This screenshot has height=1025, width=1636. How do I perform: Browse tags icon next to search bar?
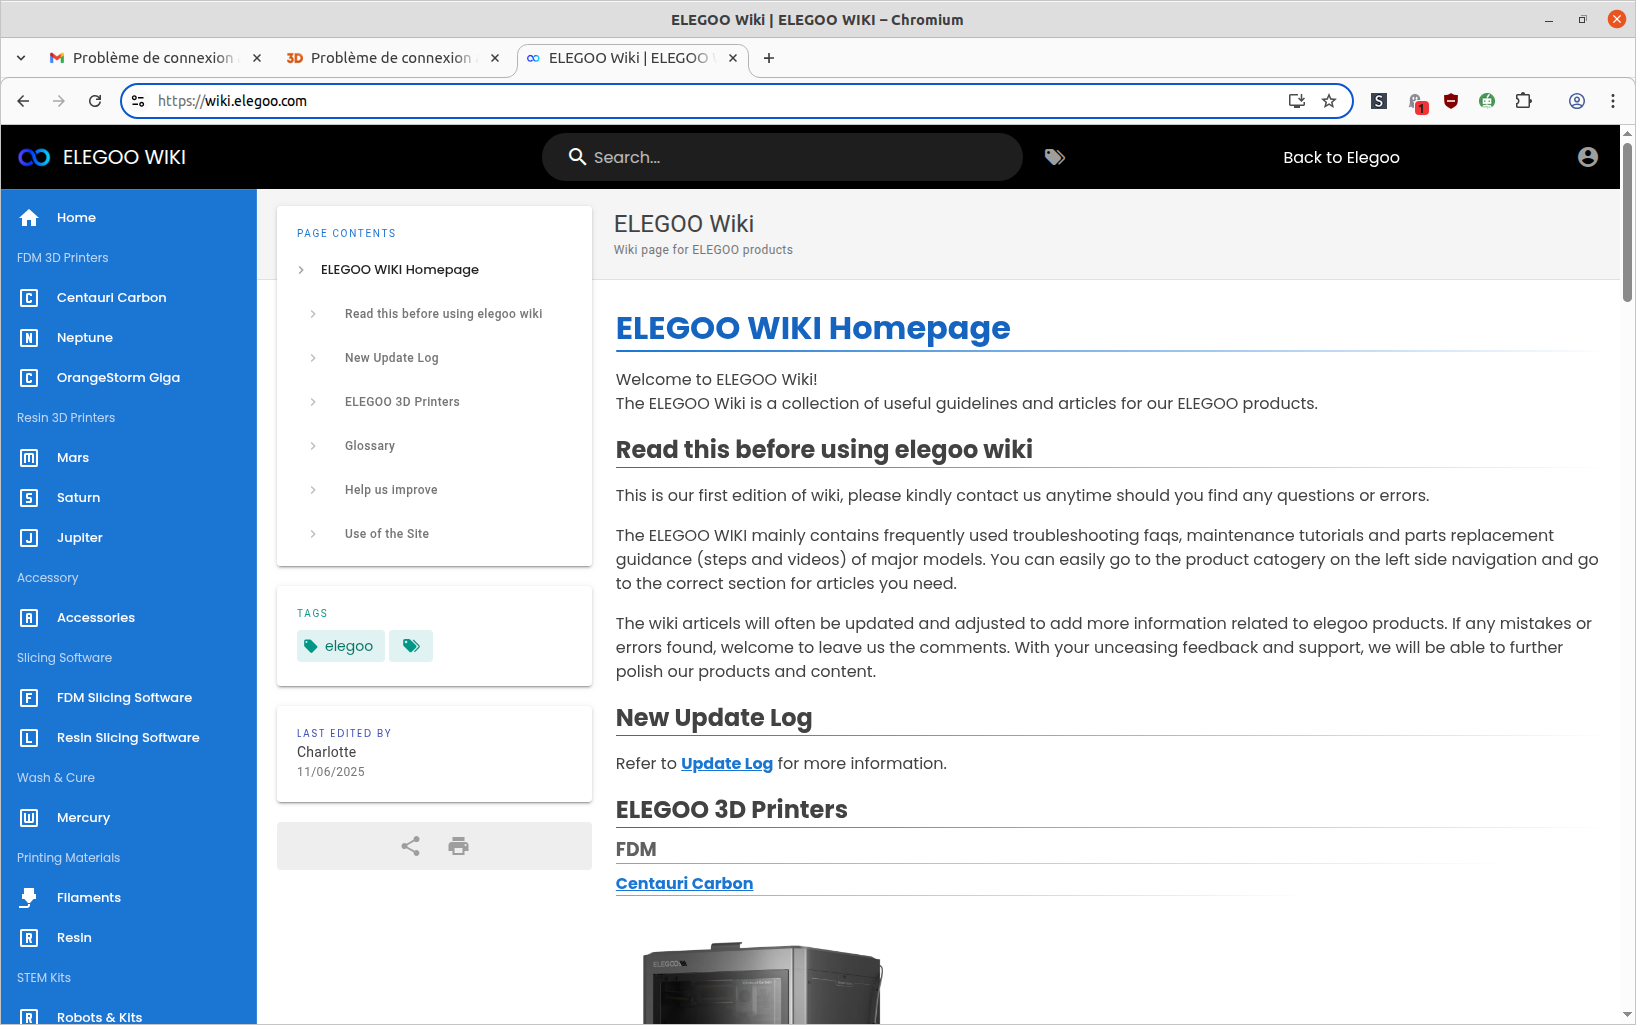tap(1055, 157)
